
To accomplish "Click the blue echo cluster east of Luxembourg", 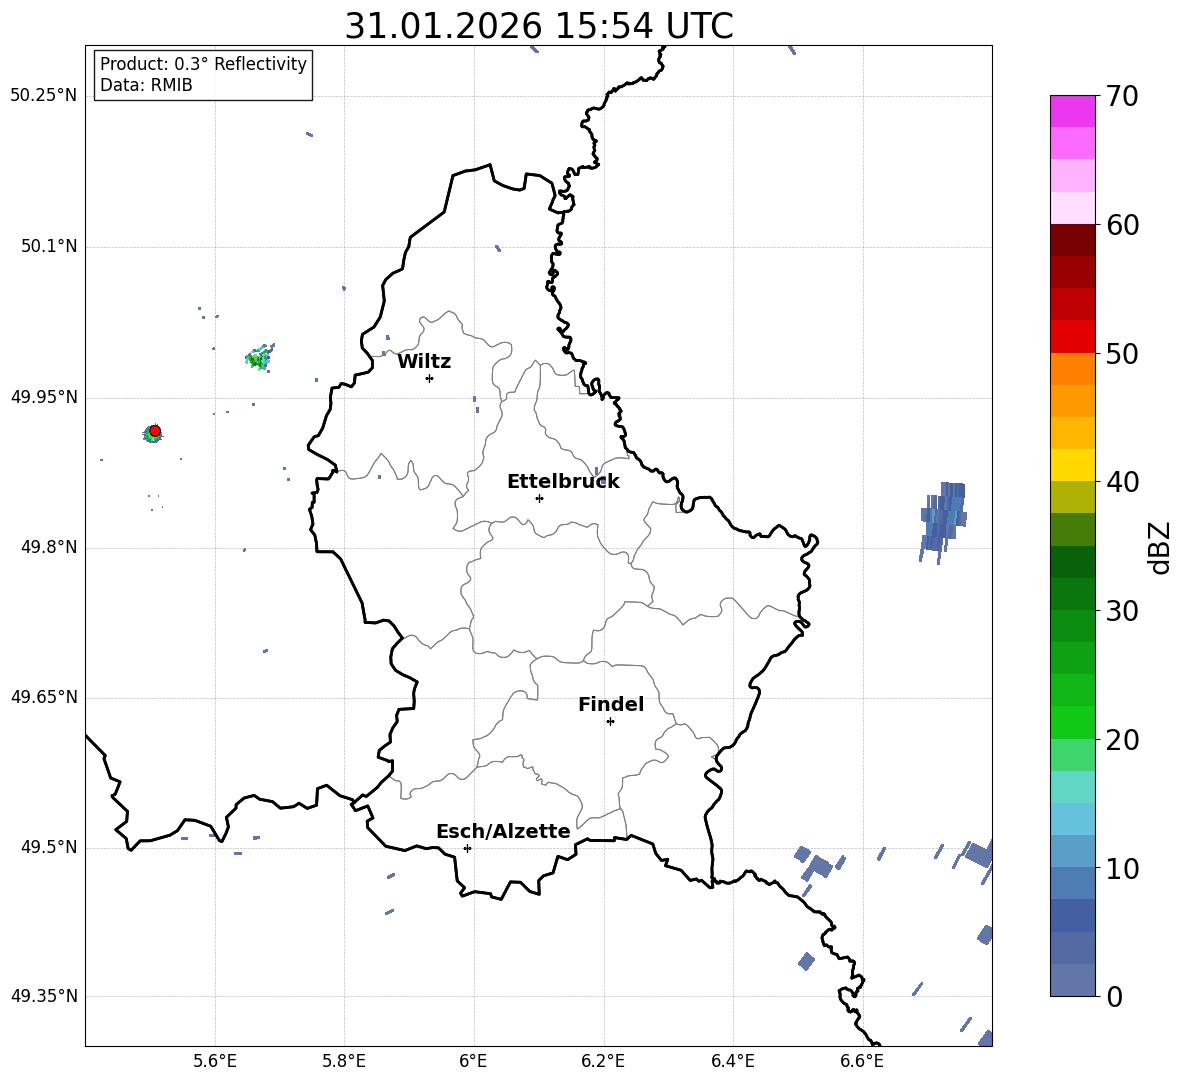I will point(943,522).
